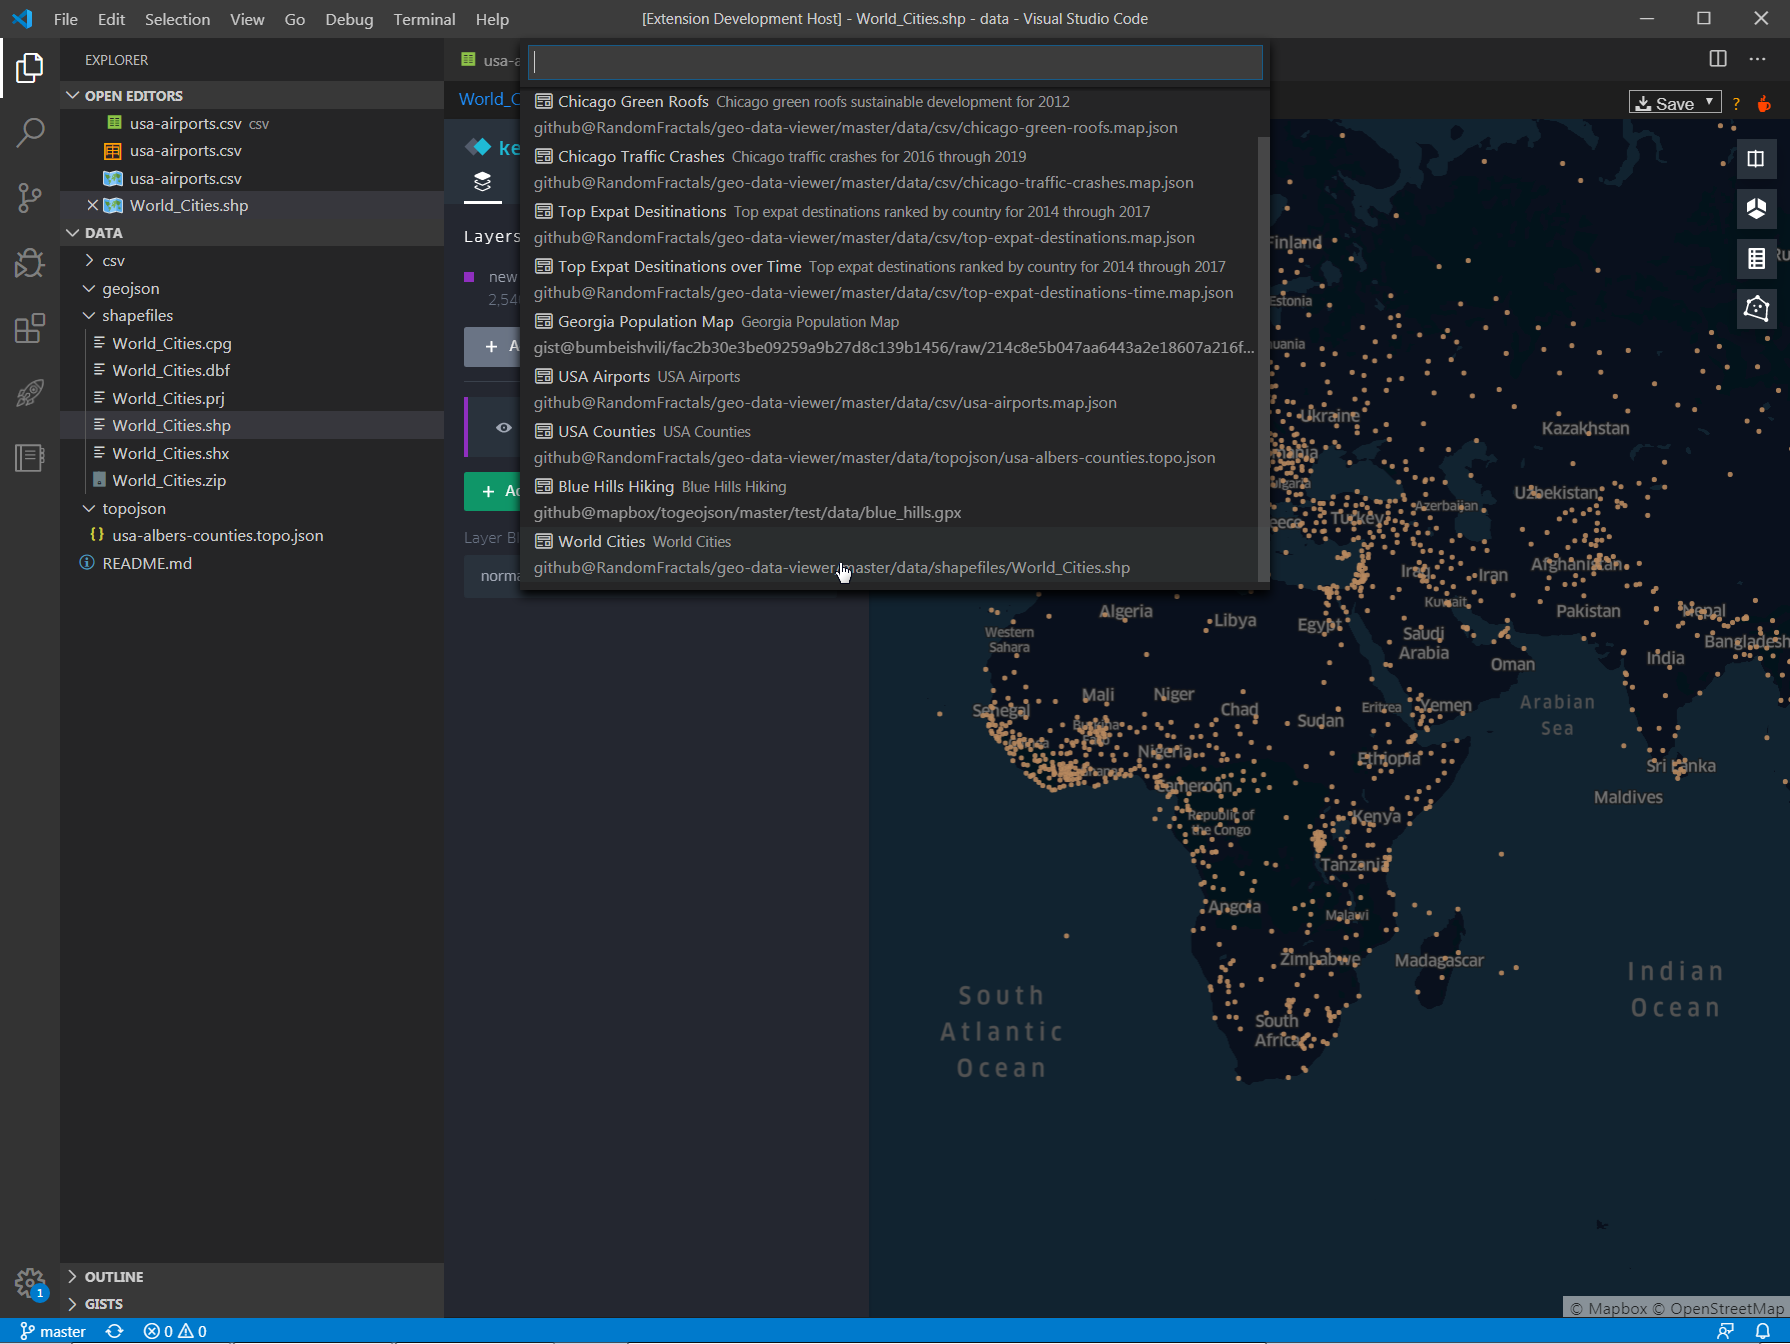This screenshot has width=1790, height=1344.
Task: Open the Terminal menu
Action: 424,19
